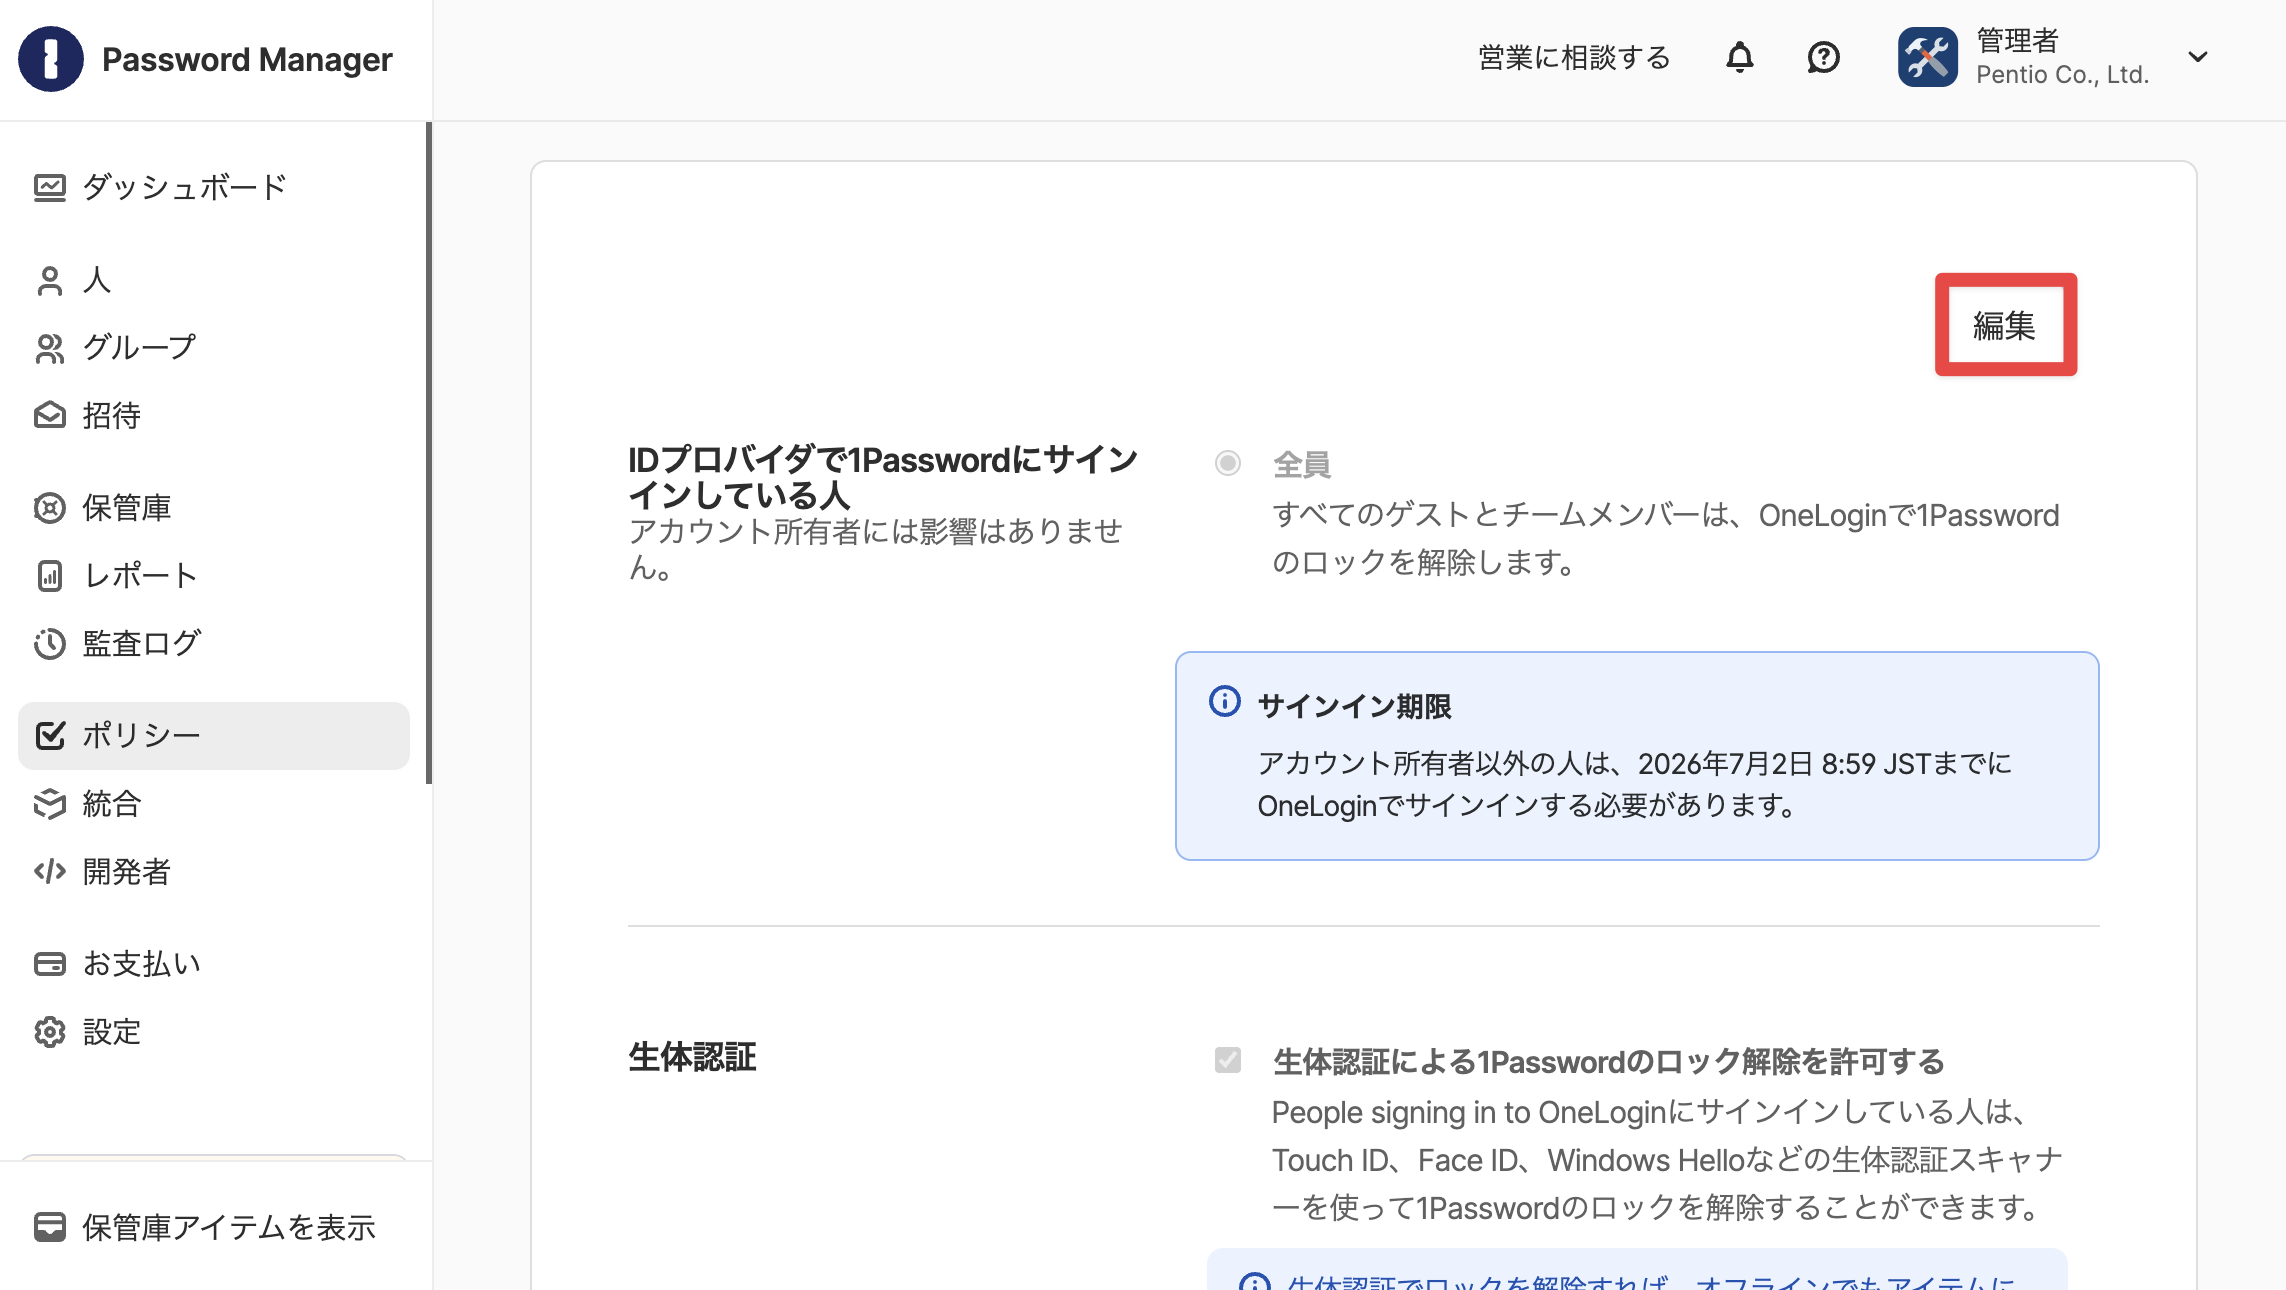Image resolution: width=2286 pixels, height=1290 pixels.
Task: Click 営業に相談する link
Action: click(1575, 58)
